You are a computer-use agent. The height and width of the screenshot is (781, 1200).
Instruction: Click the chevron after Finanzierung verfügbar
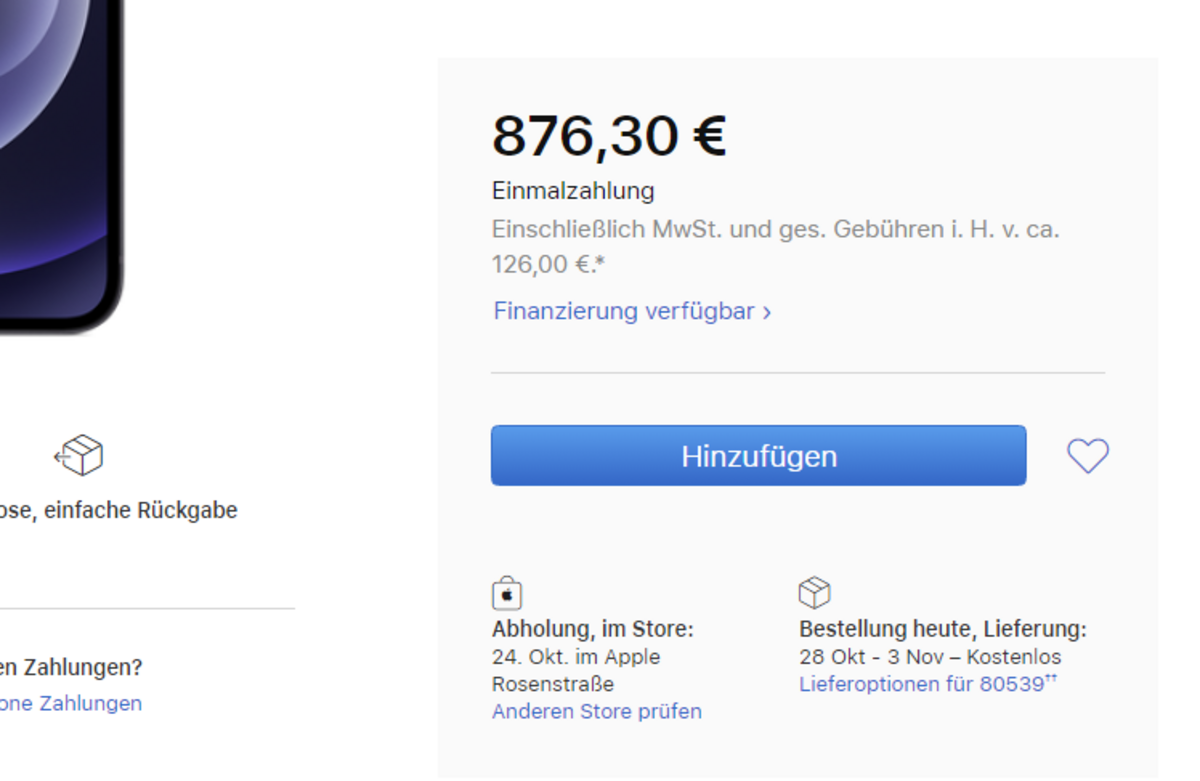click(767, 312)
